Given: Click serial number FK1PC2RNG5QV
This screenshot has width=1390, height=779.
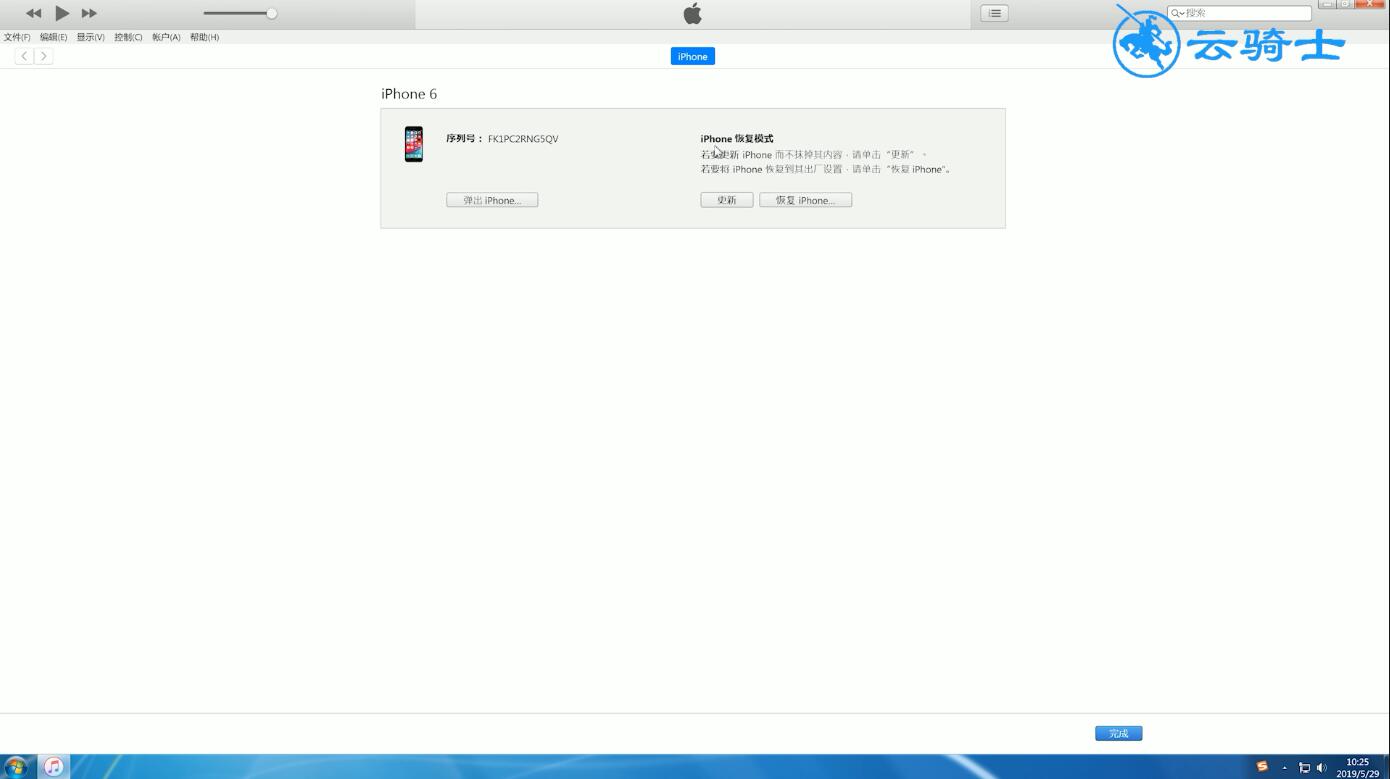Looking at the screenshot, I should tap(523, 139).
